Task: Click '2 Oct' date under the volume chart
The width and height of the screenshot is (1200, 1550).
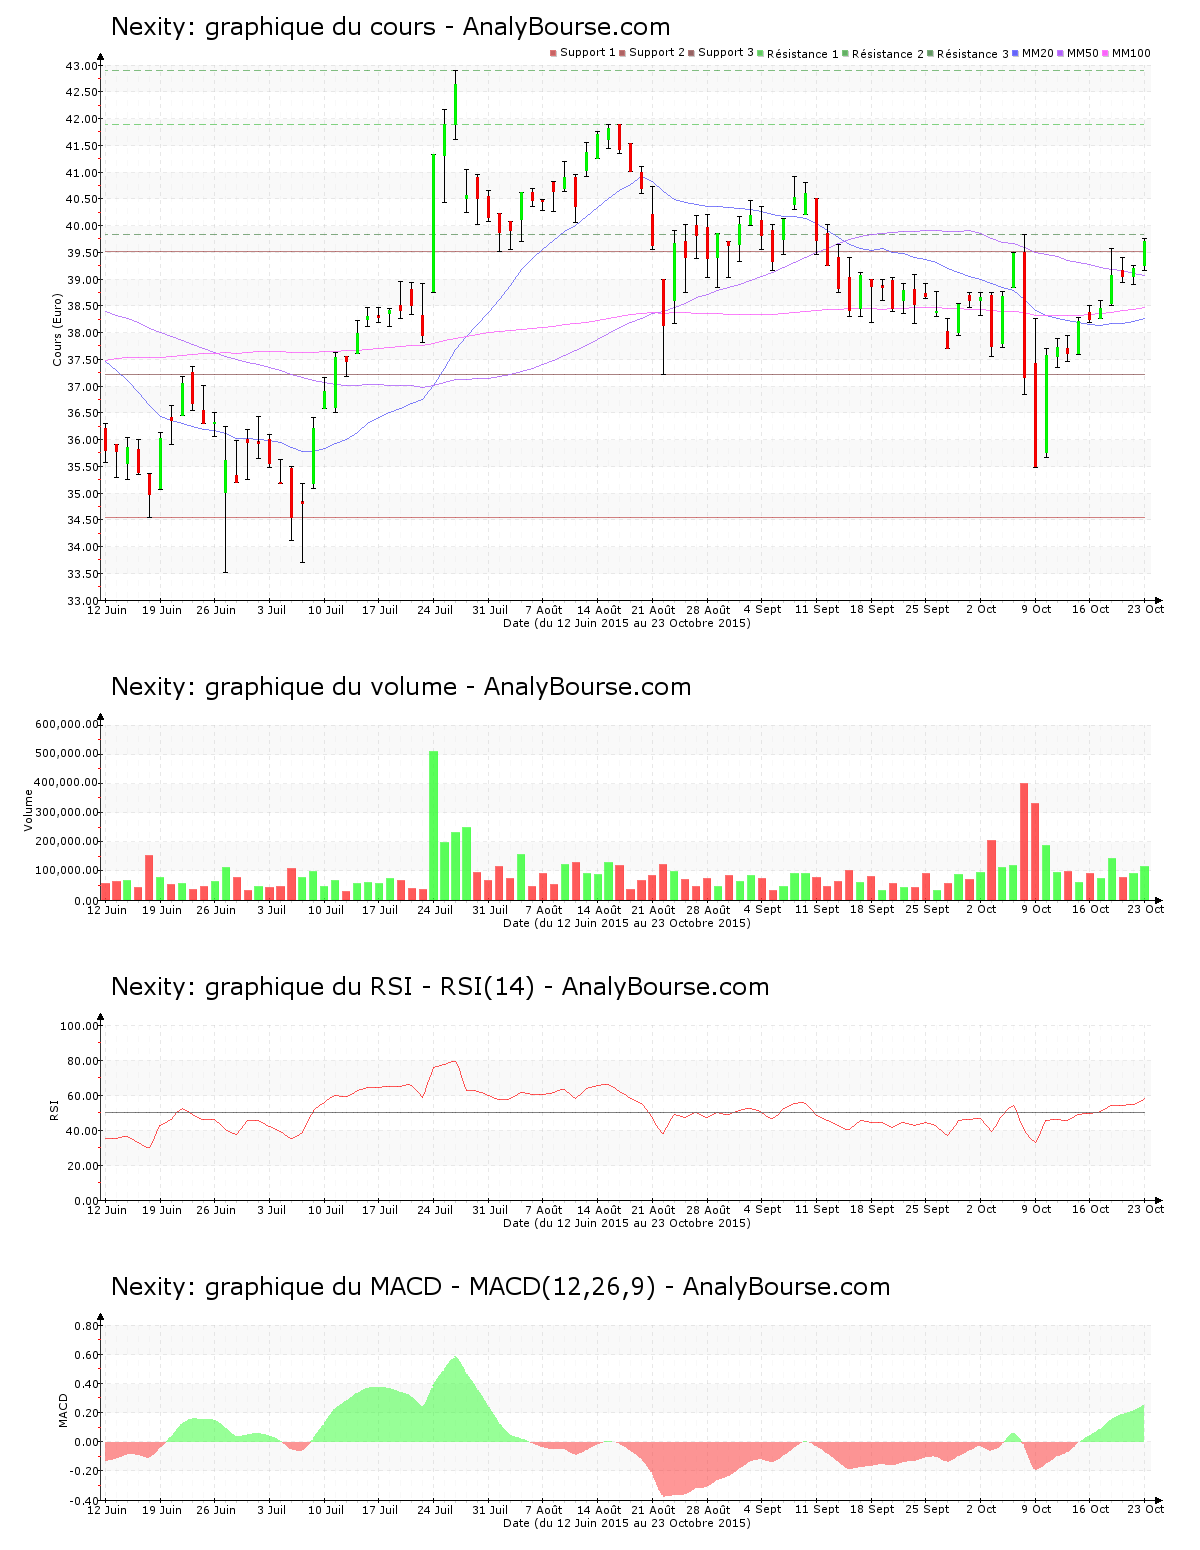Action: [x=981, y=910]
